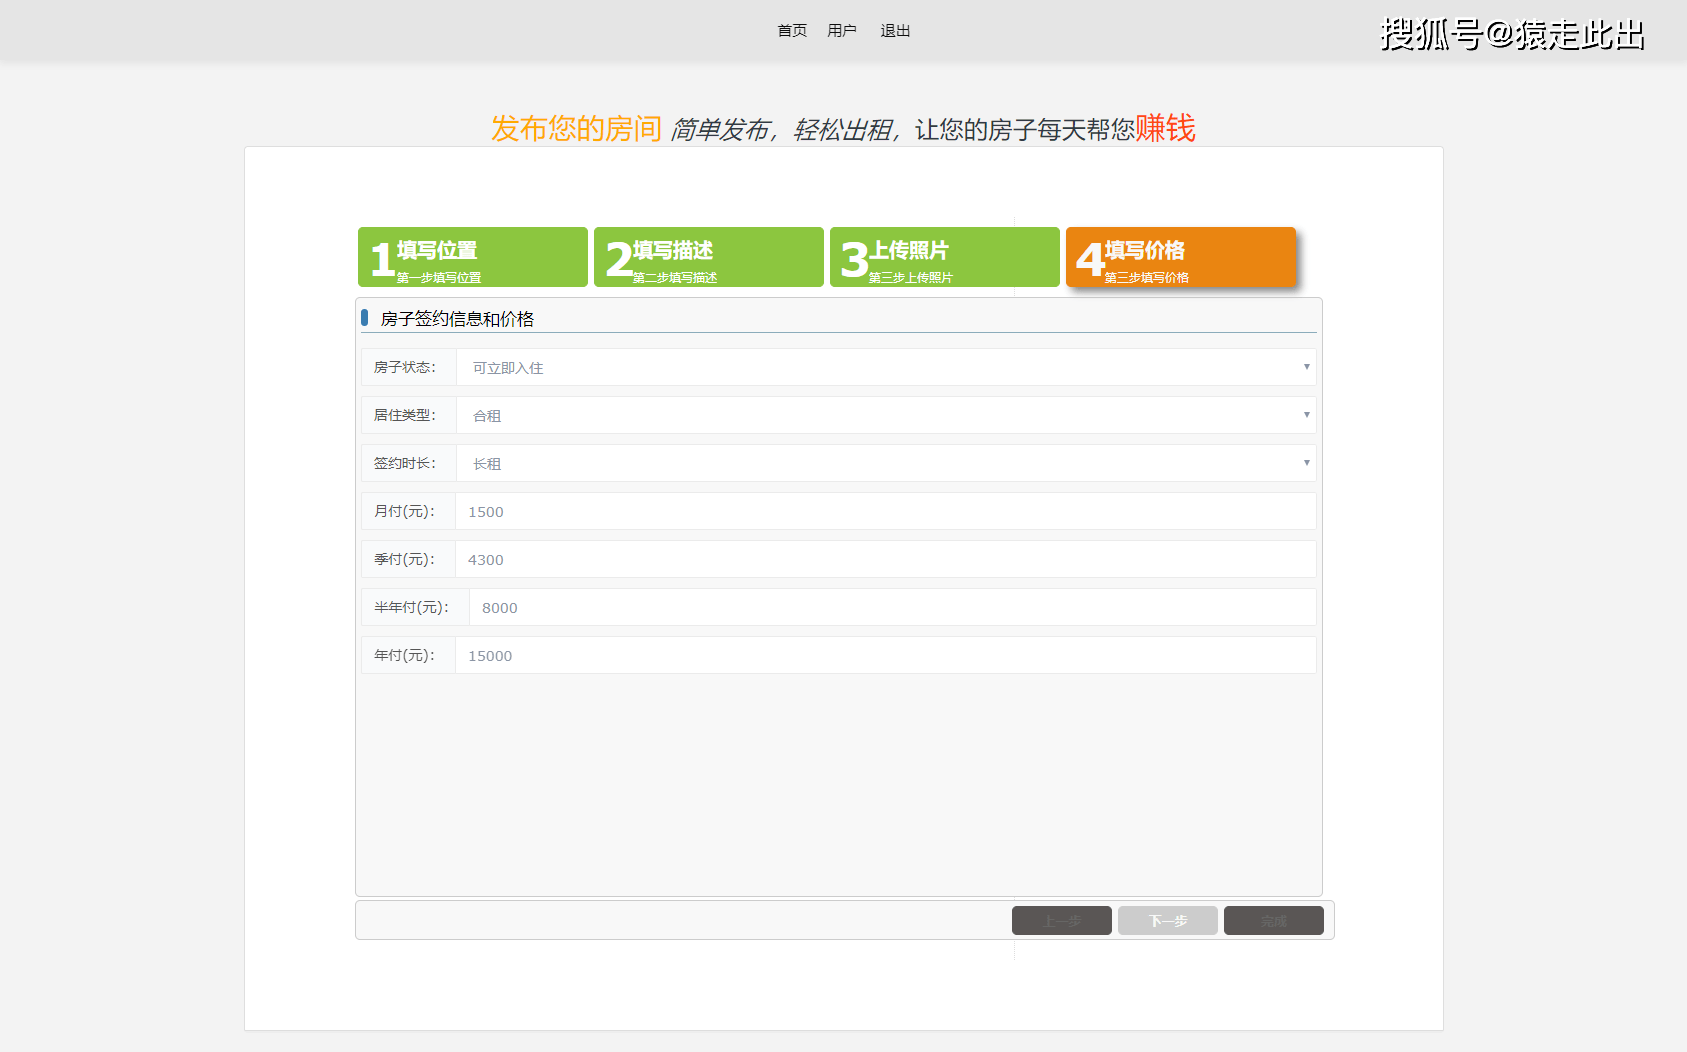
Task: Focus the 年付(元) field with 15000
Action: point(885,655)
